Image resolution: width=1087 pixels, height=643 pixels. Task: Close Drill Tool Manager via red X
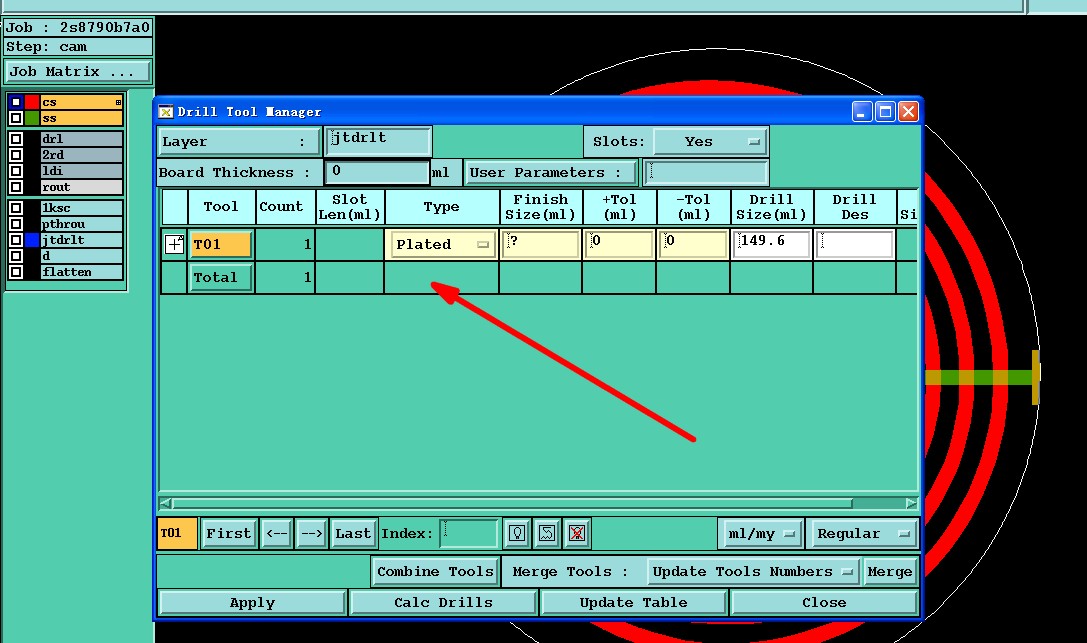point(908,112)
